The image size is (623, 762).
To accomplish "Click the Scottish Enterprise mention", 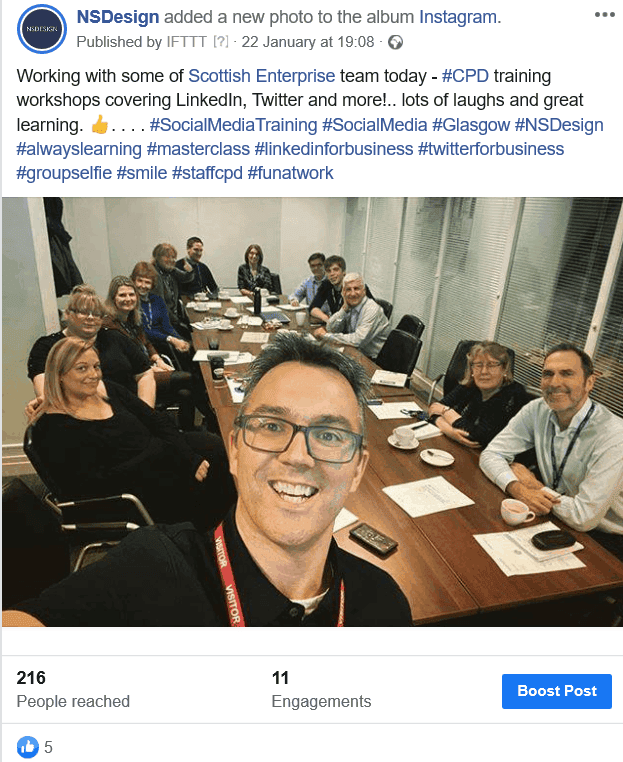I will 261,76.
